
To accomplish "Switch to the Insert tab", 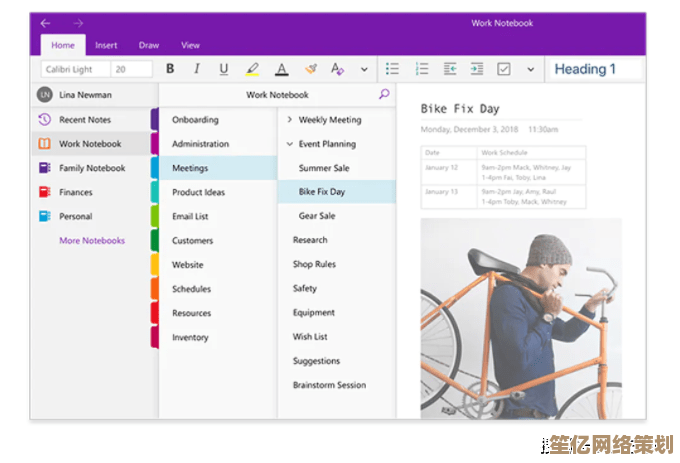I will 106,45.
